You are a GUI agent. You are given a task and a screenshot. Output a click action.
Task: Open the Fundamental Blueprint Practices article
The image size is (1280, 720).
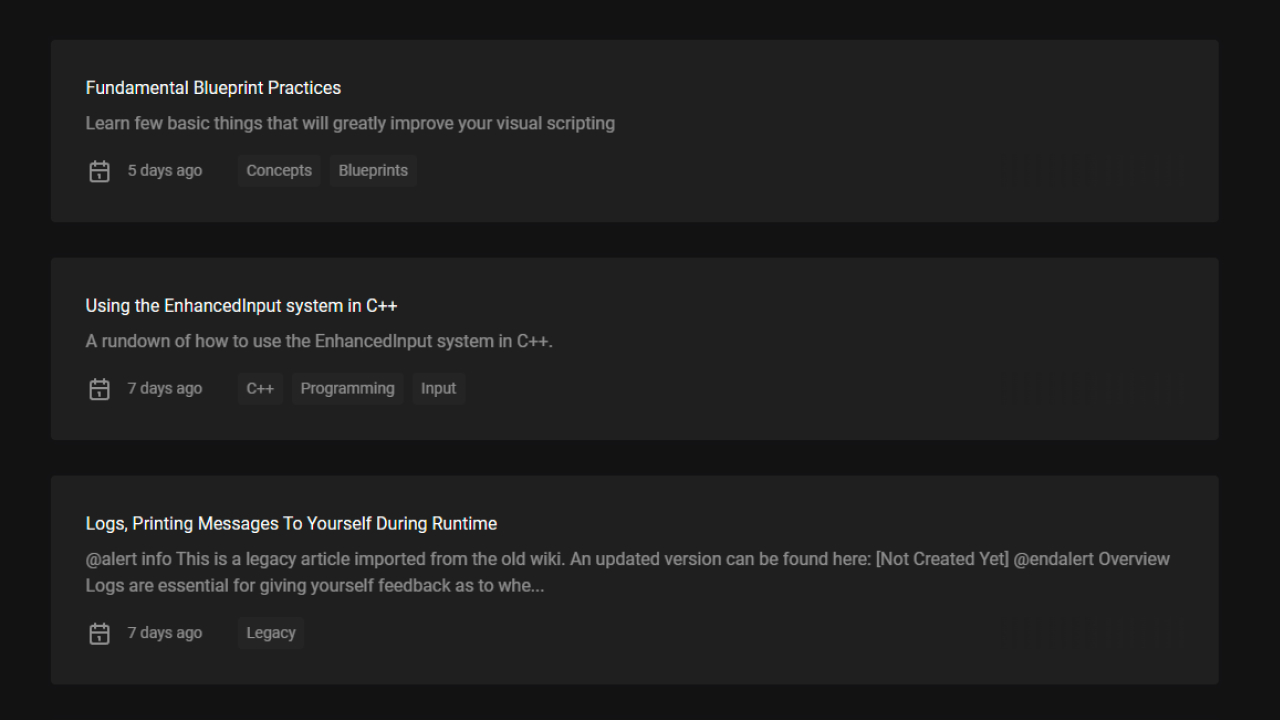(x=213, y=88)
